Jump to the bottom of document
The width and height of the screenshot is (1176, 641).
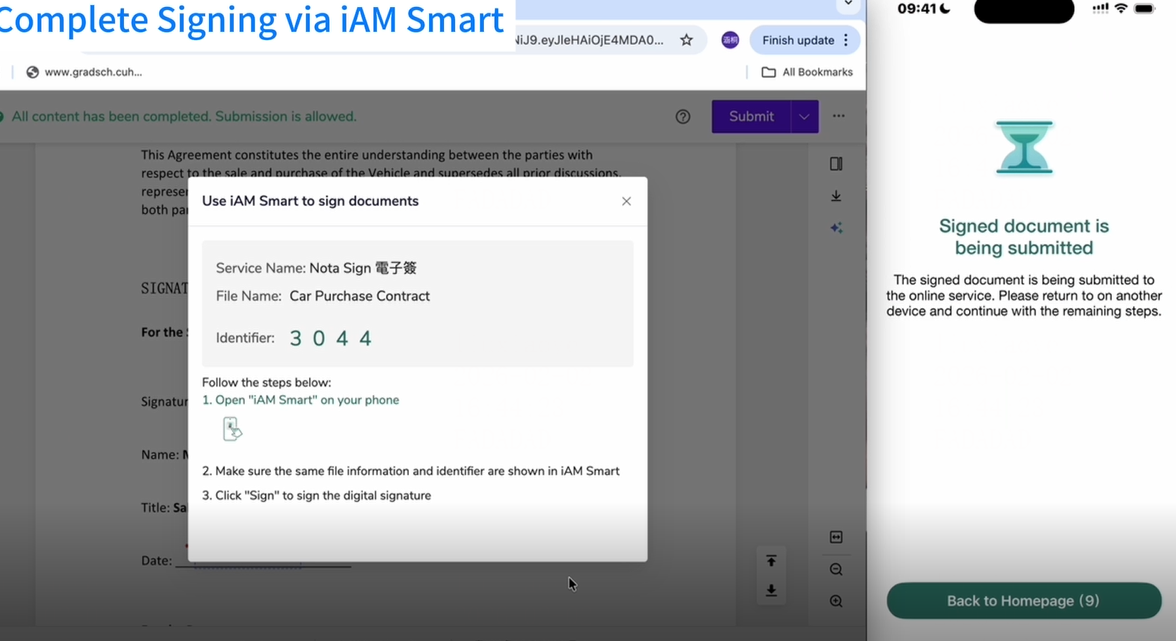pyautogui.click(x=771, y=590)
